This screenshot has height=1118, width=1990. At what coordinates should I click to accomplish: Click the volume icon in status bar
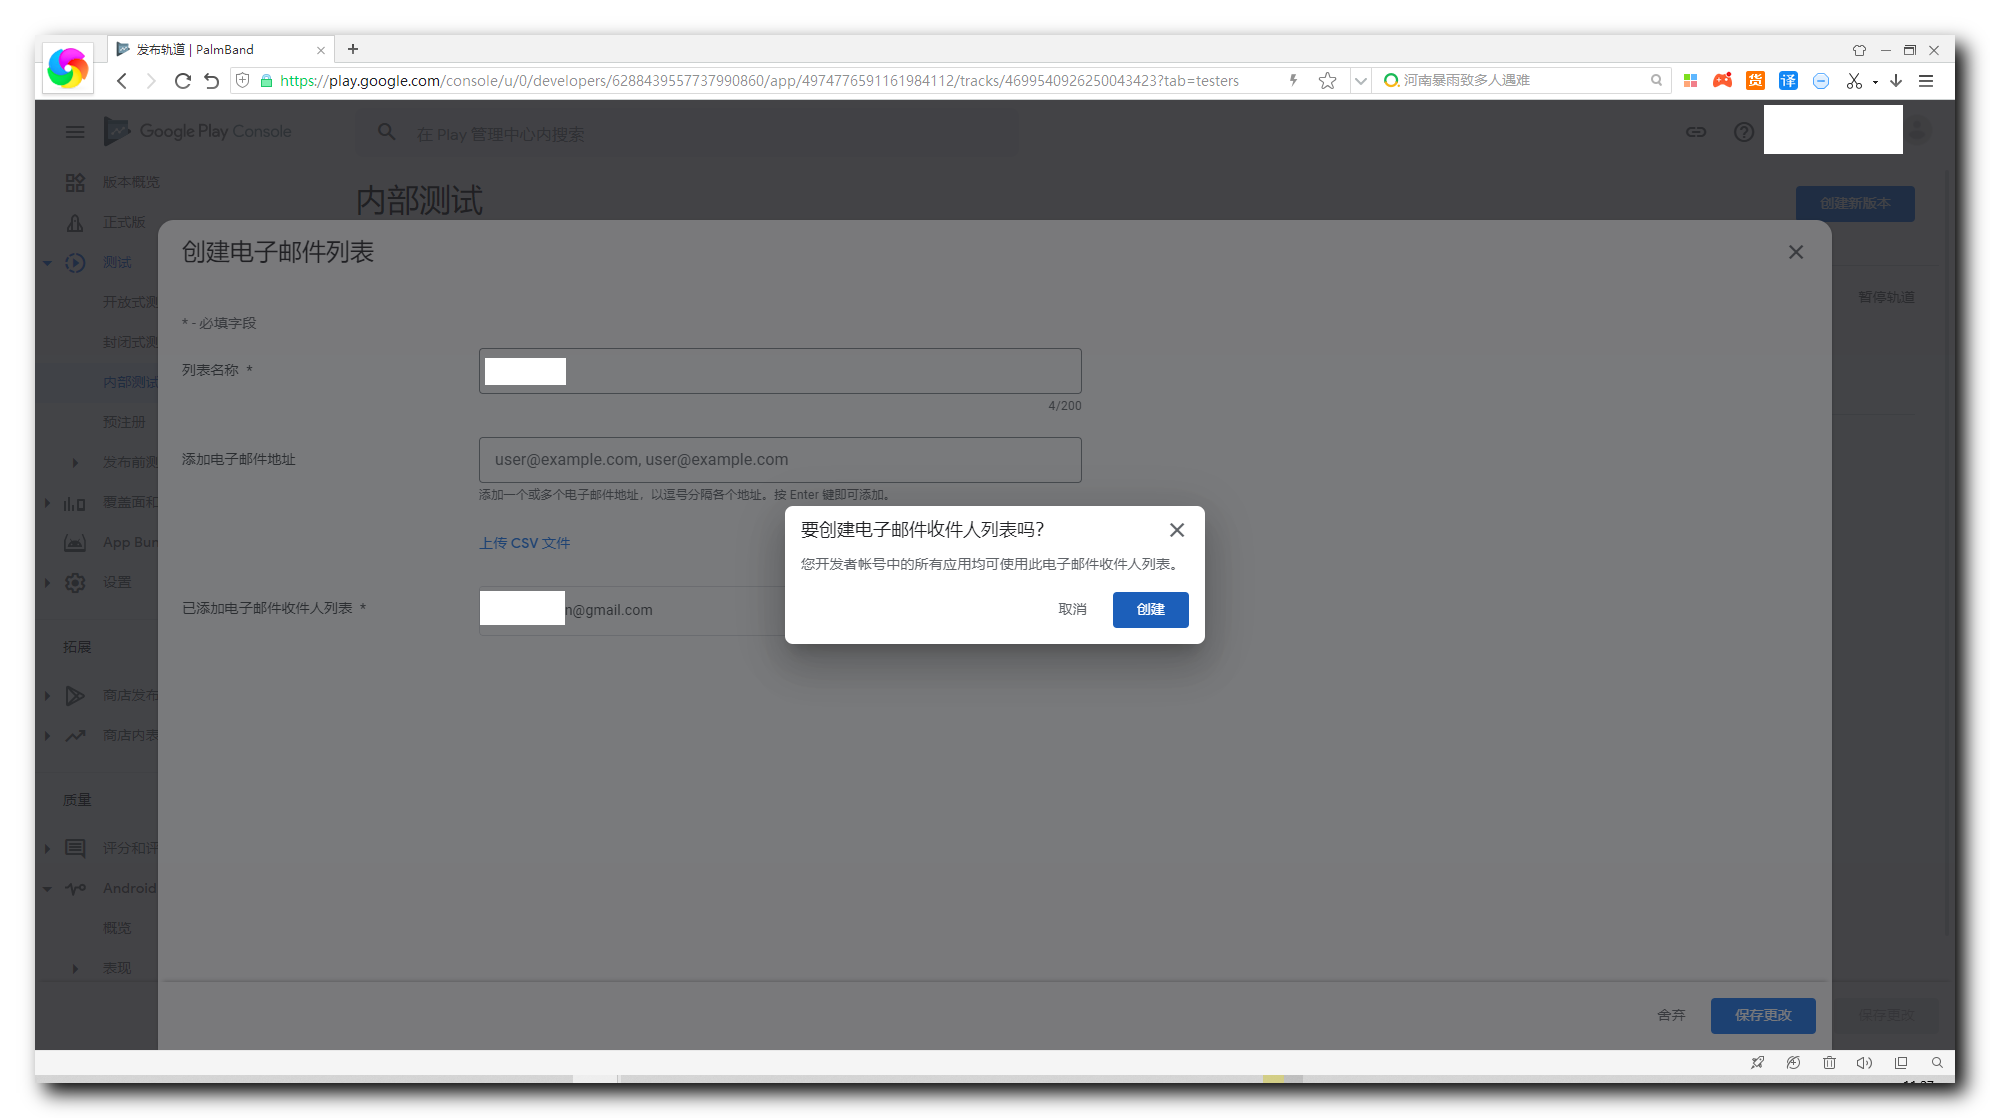click(1864, 1063)
